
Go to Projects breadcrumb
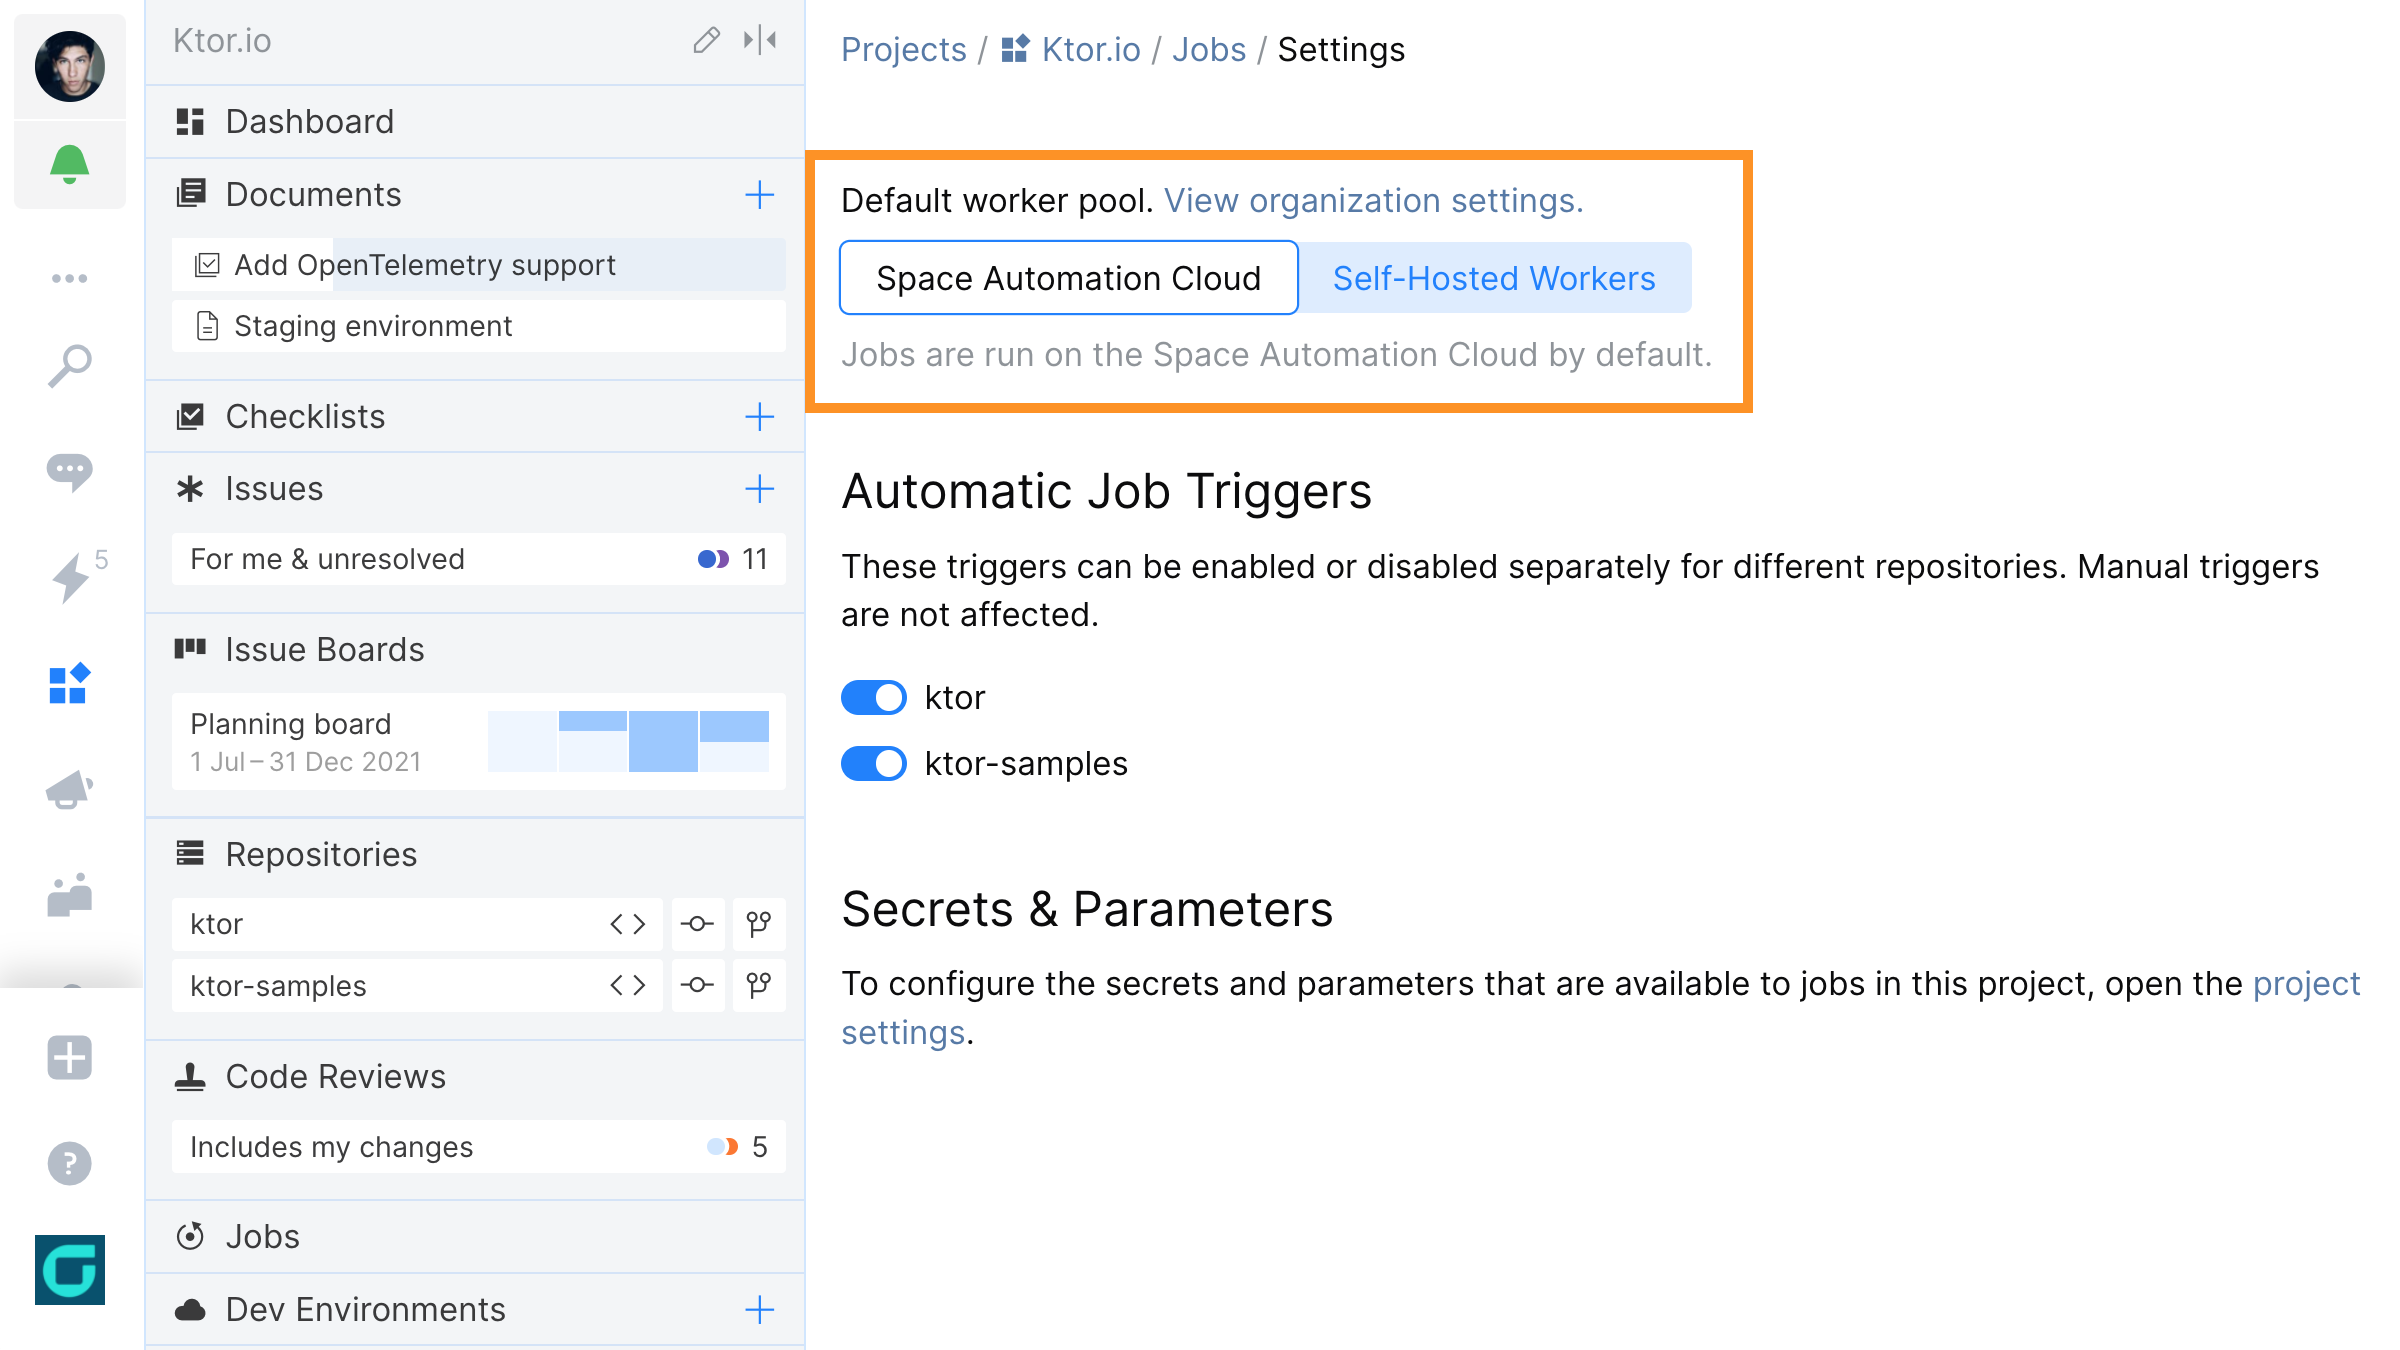point(904,49)
